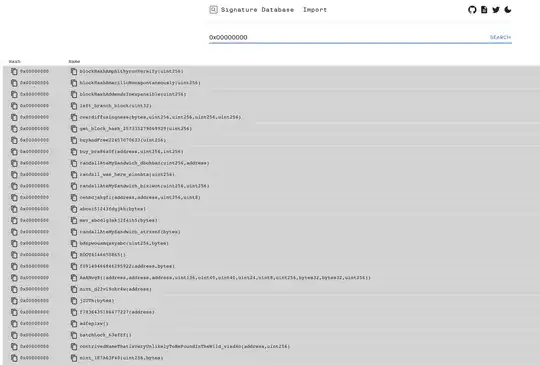Viewport: 540px width, 365px height.
Task: Copy hash of blockHashAmphithyronVersify row
Action: tap(14, 71)
